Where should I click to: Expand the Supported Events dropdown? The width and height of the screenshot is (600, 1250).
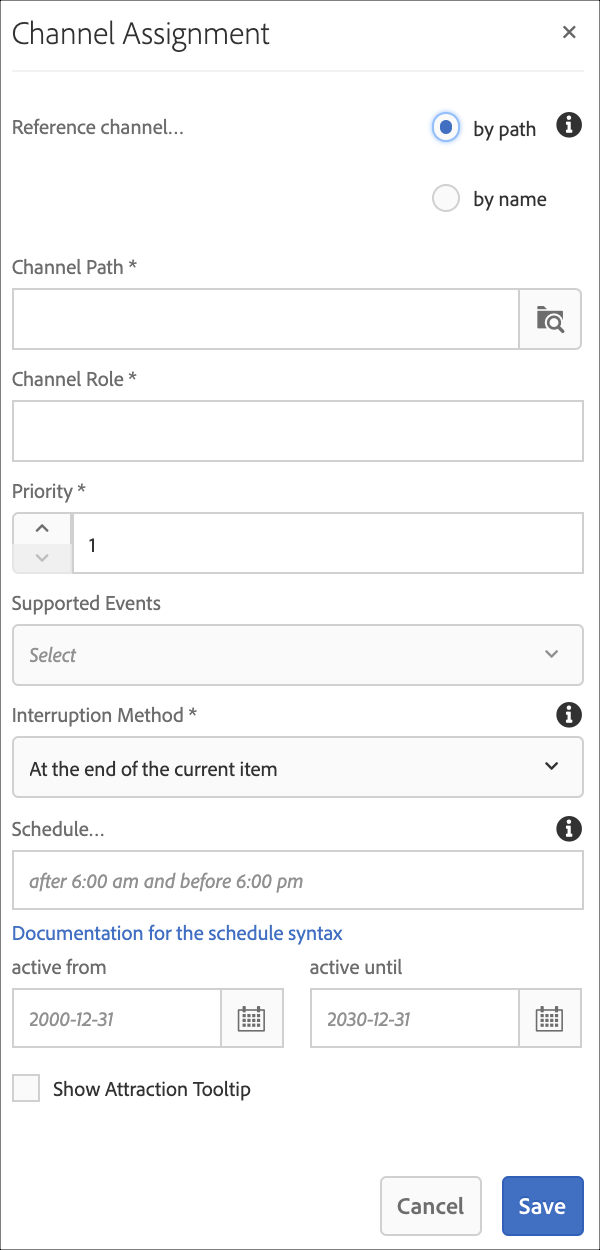tap(297, 655)
